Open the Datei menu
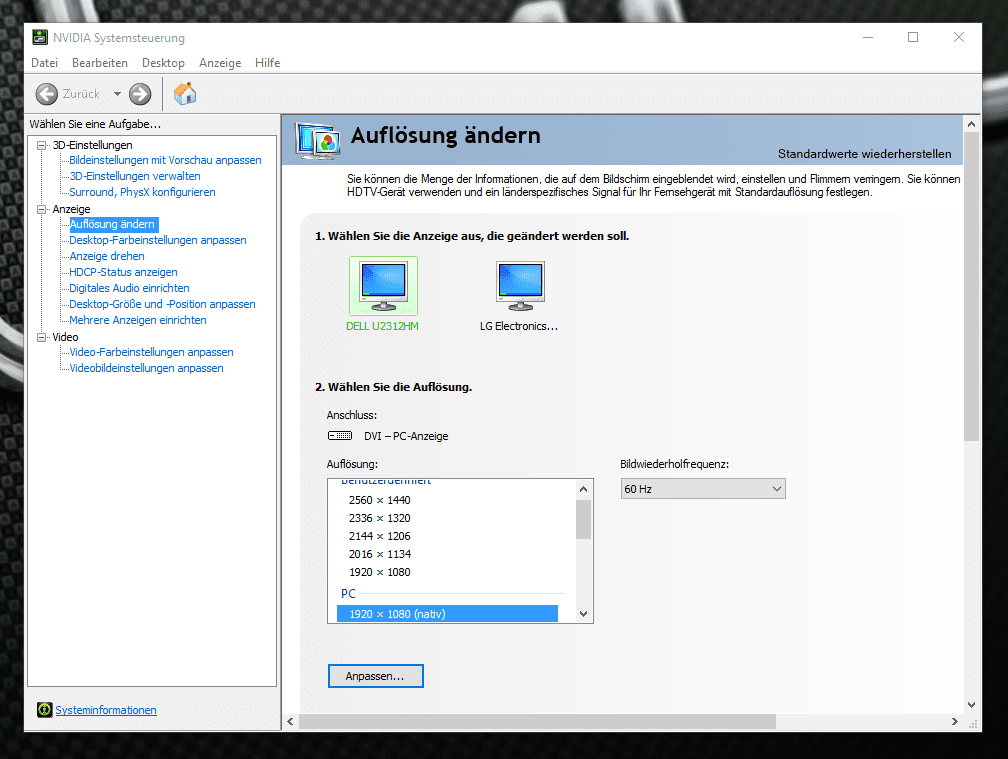The height and width of the screenshot is (759, 1008). [44, 63]
